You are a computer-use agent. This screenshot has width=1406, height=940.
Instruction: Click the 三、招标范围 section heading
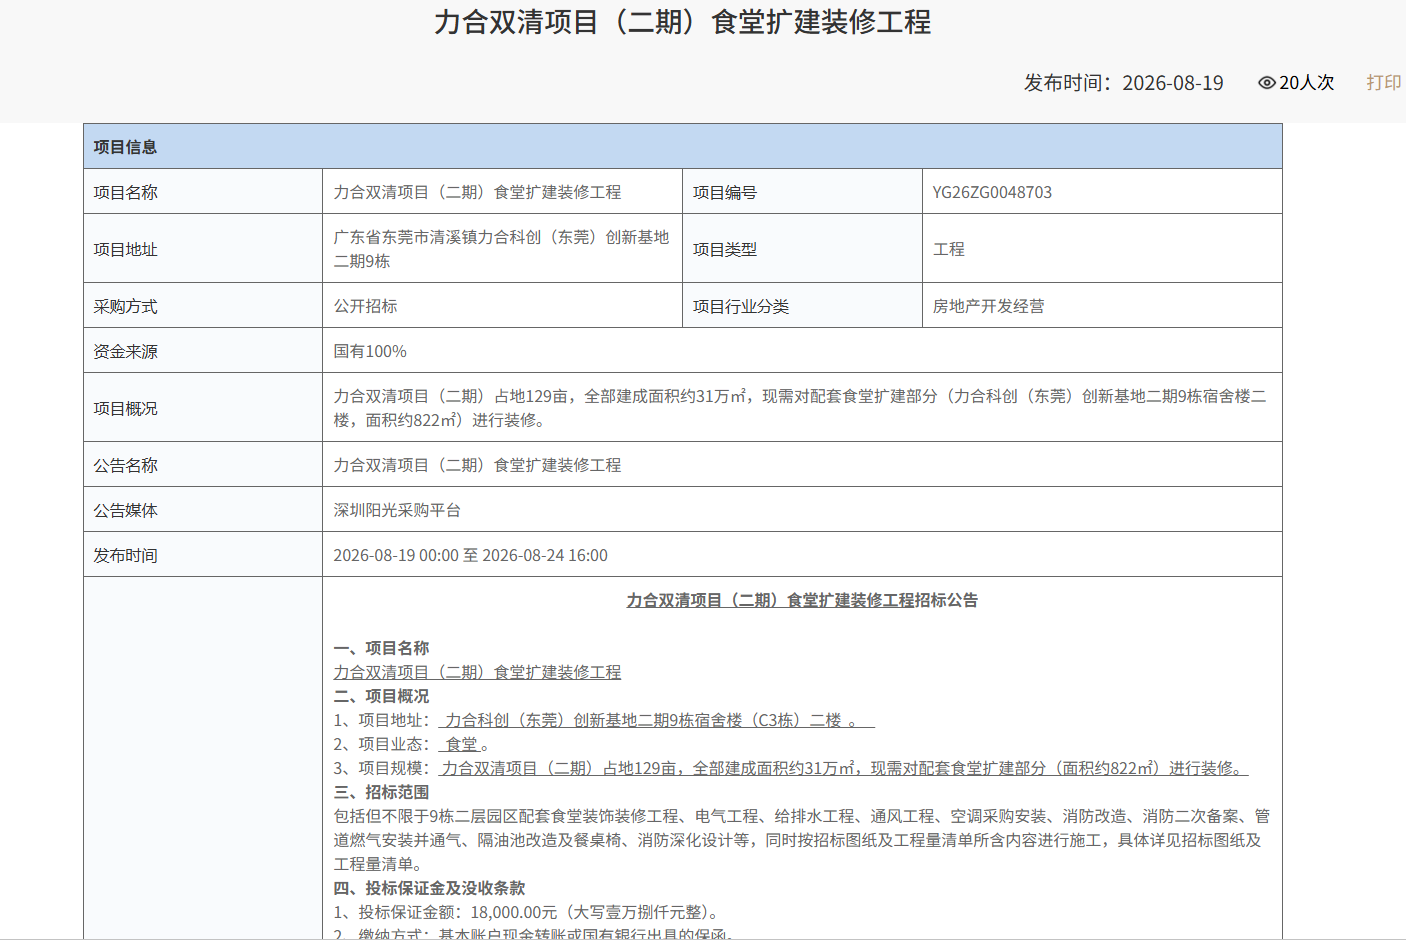click(381, 792)
